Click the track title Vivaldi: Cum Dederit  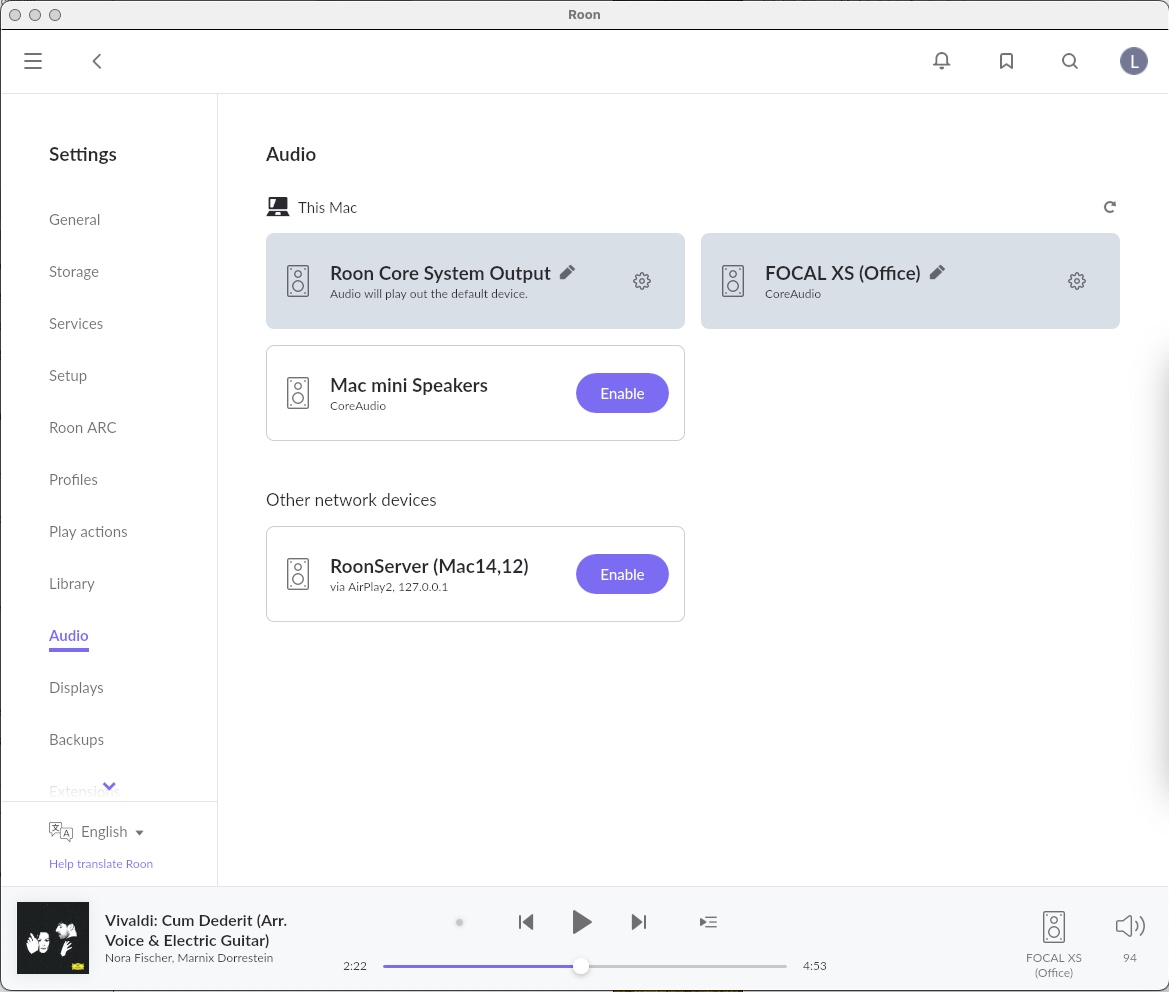point(196,930)
